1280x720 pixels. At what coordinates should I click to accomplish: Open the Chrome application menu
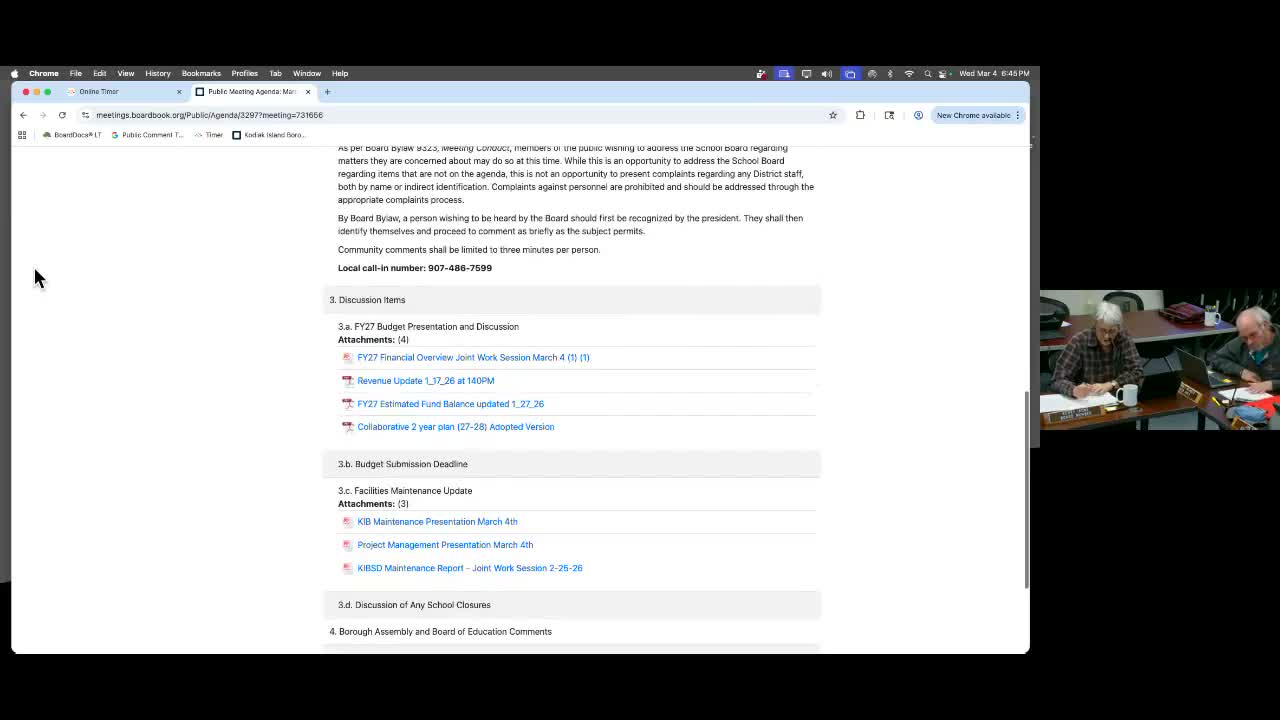(44, 73)
